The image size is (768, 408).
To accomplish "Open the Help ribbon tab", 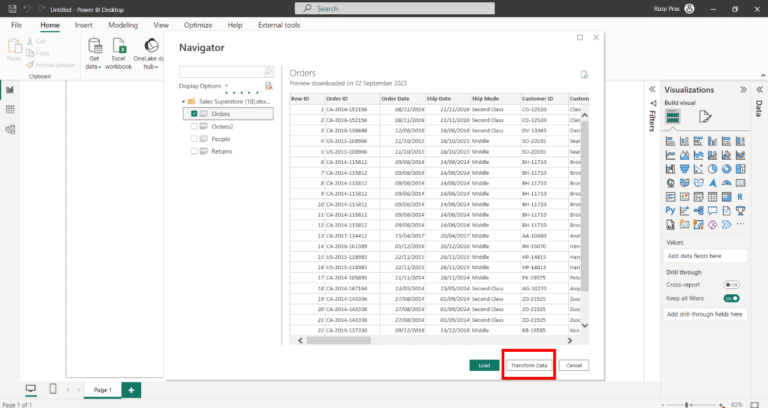I will 235,25.
